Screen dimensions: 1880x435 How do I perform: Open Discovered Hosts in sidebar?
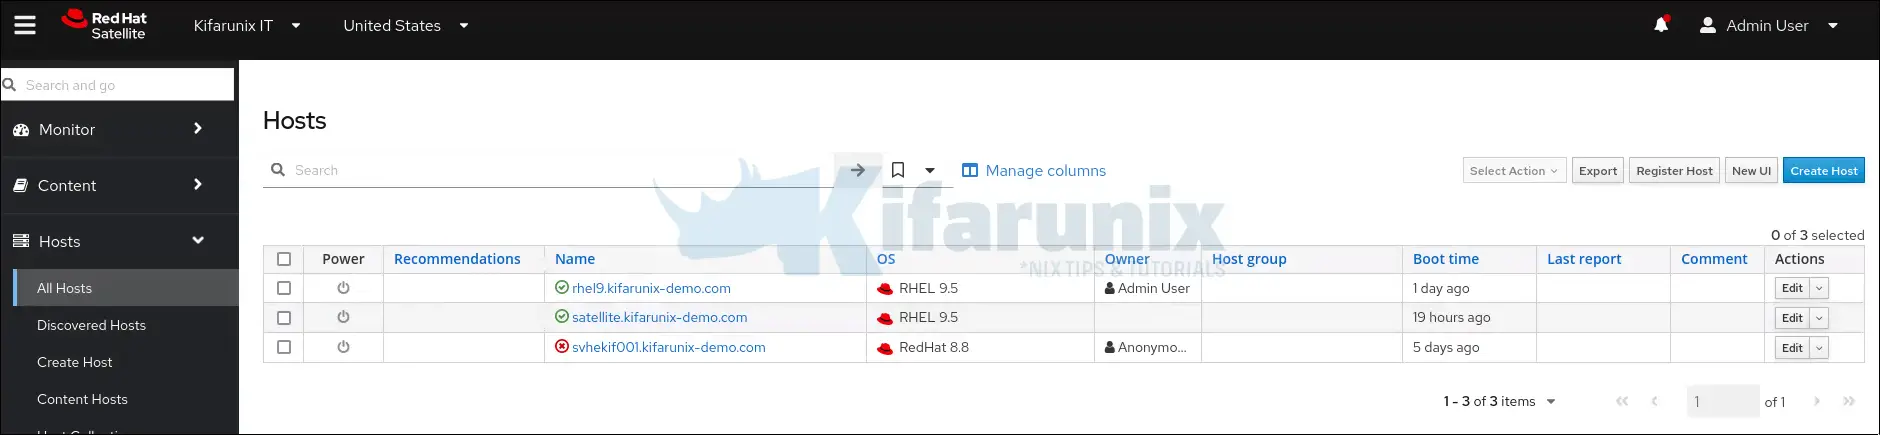point(91,325)
